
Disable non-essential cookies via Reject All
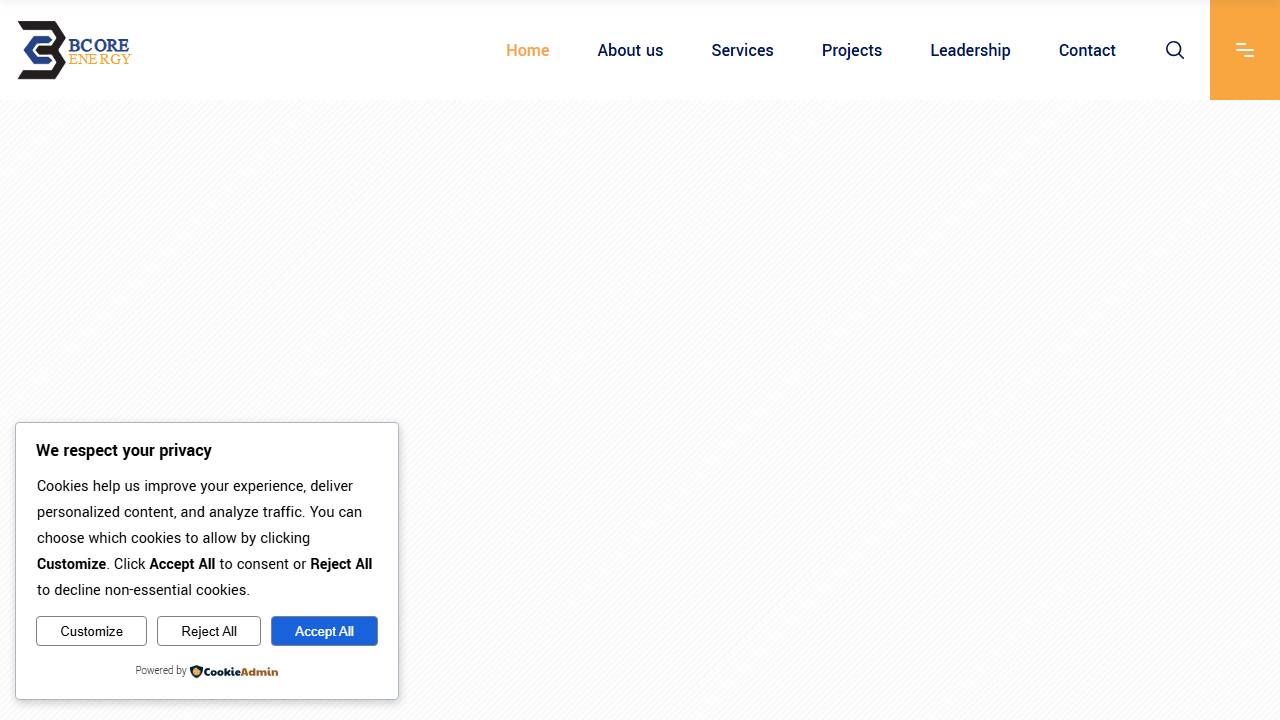(209, 631)
